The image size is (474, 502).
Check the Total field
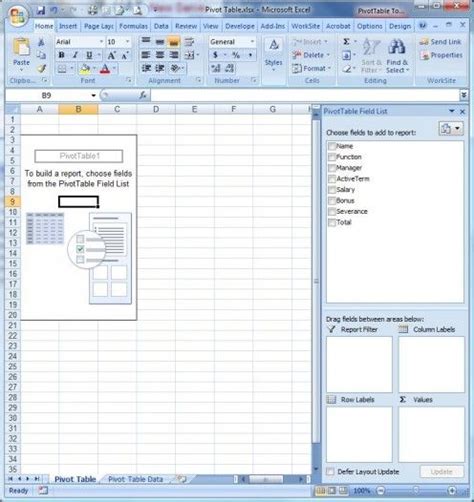pyautogui.click(x=332, y=223)
